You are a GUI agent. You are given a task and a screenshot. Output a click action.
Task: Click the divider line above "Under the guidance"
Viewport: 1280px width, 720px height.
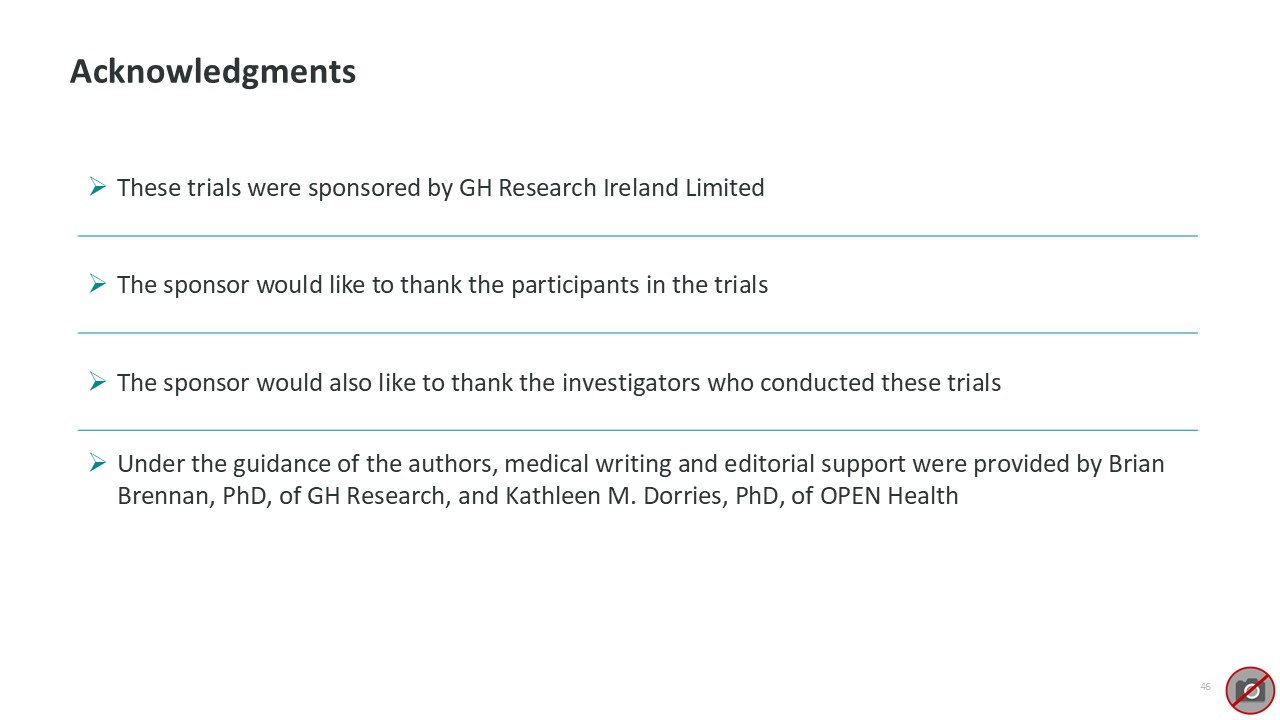(638, 430)
